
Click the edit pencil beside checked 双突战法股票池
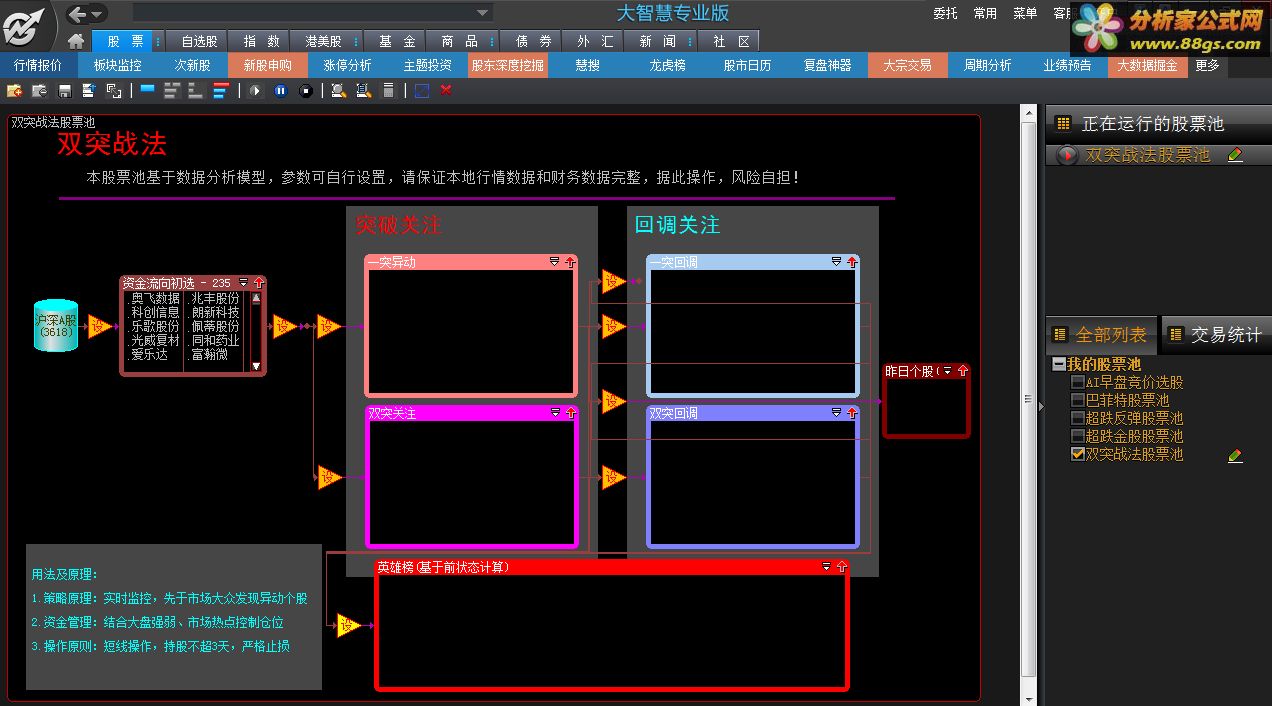click(x=1236, y=455)
